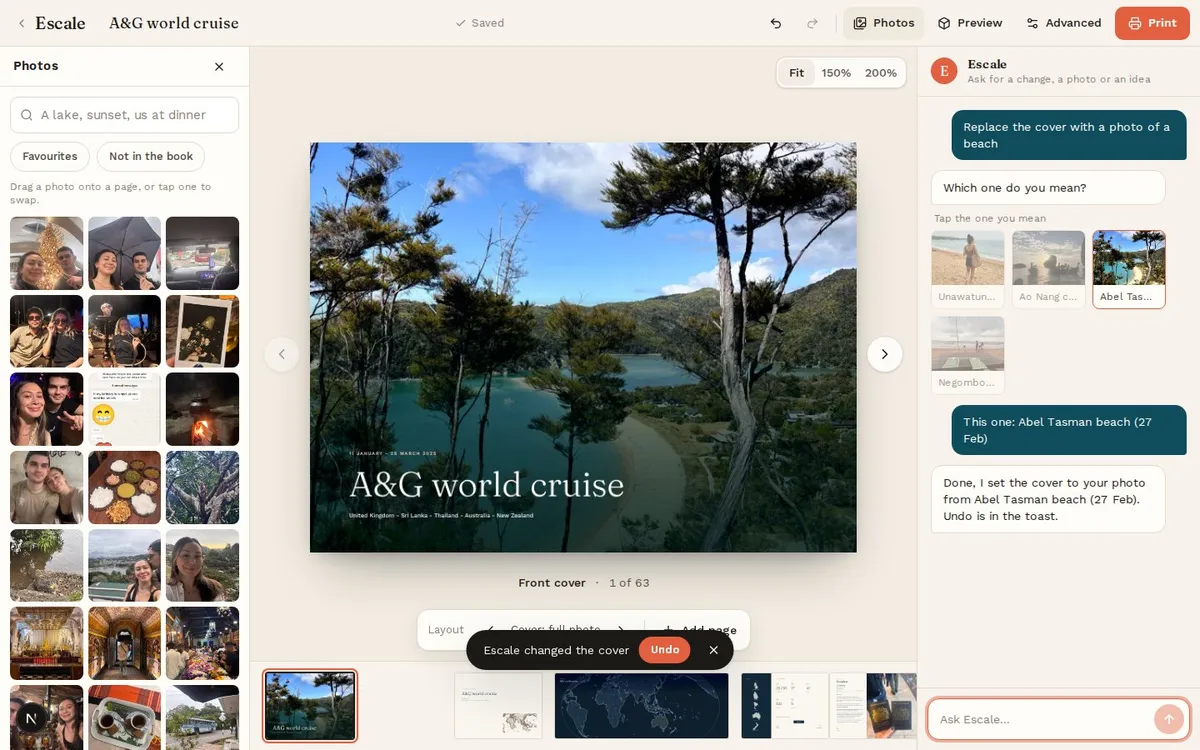The width and height of the screenshot is (1200, 750).
Task: Click the redo arrow in the top toolbar
Action: (812, 23)
